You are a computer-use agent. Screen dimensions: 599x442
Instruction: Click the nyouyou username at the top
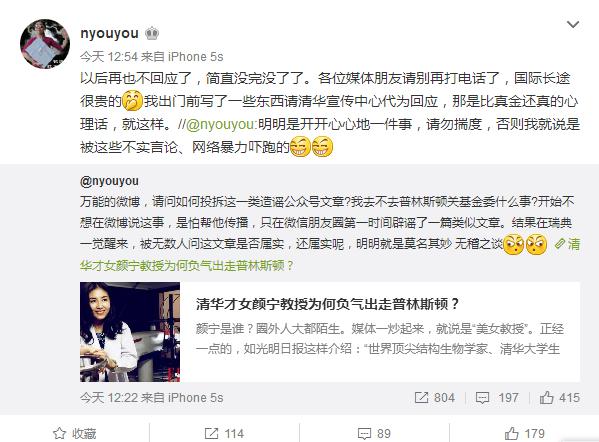pyautogui.click(x=109, y=33)
